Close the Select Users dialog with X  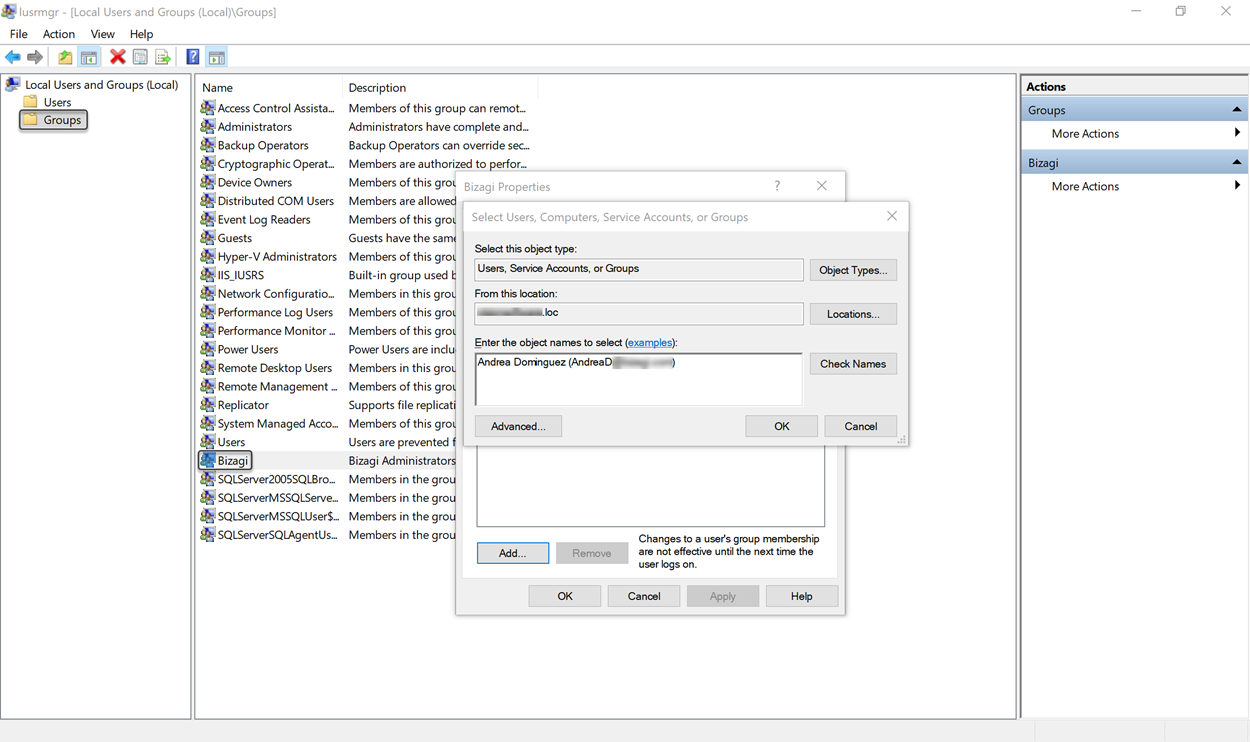point(892,216)
